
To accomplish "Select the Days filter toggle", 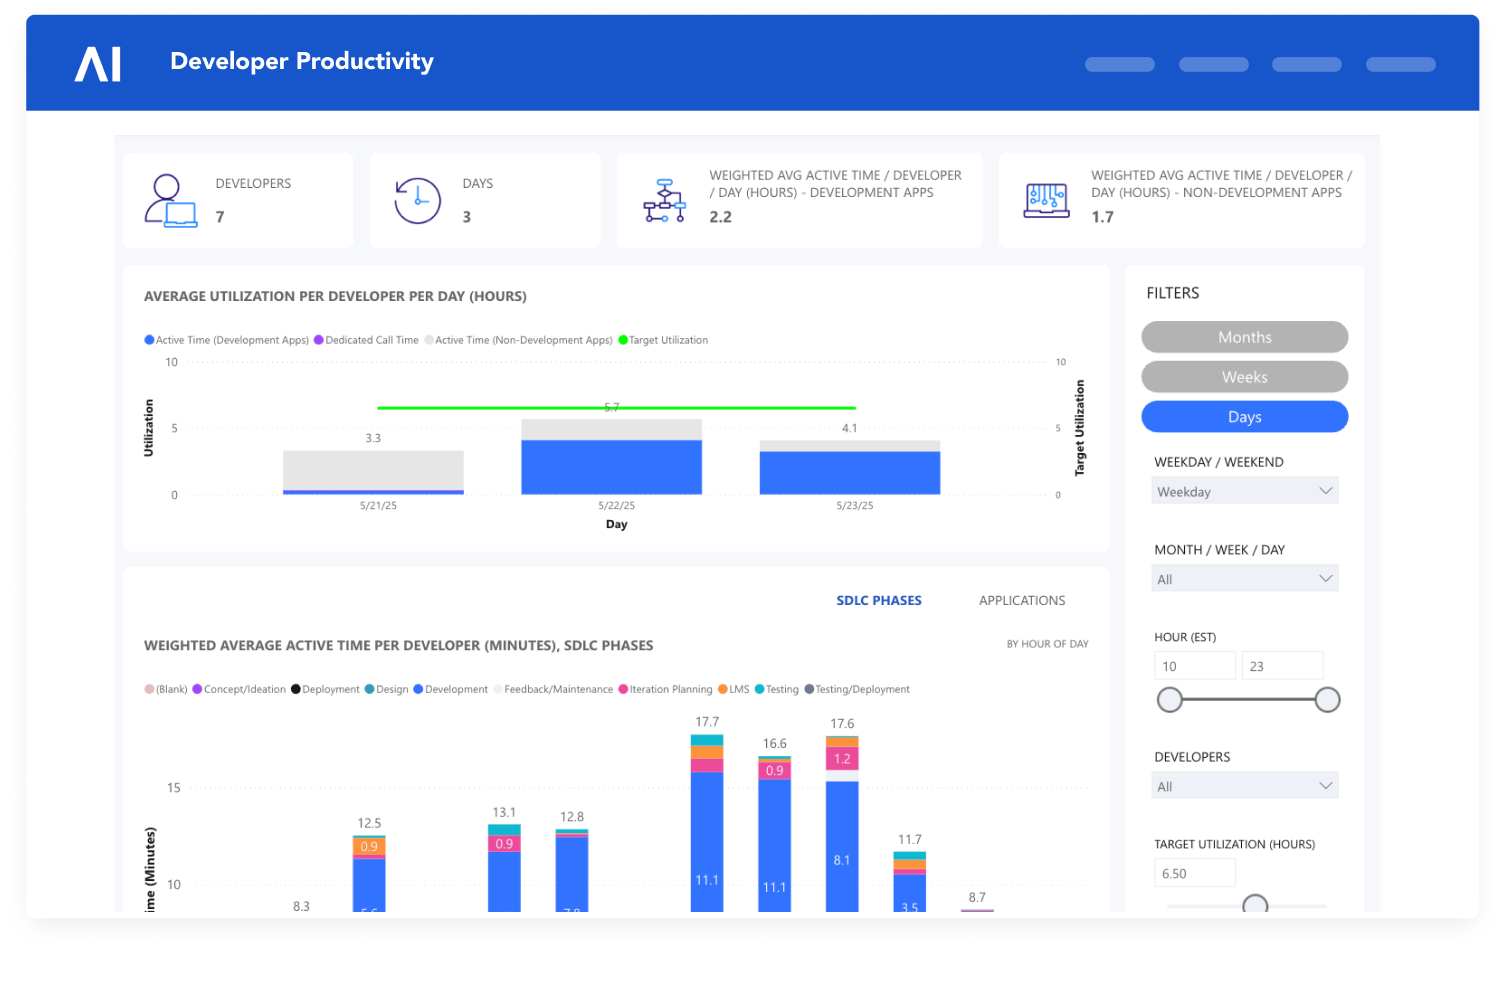I will coord(1244,417).
